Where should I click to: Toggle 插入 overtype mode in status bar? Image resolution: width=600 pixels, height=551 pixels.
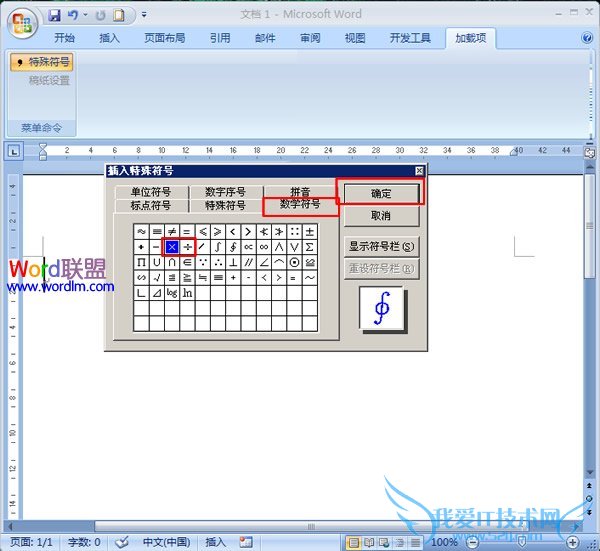(x=215, y=542)
